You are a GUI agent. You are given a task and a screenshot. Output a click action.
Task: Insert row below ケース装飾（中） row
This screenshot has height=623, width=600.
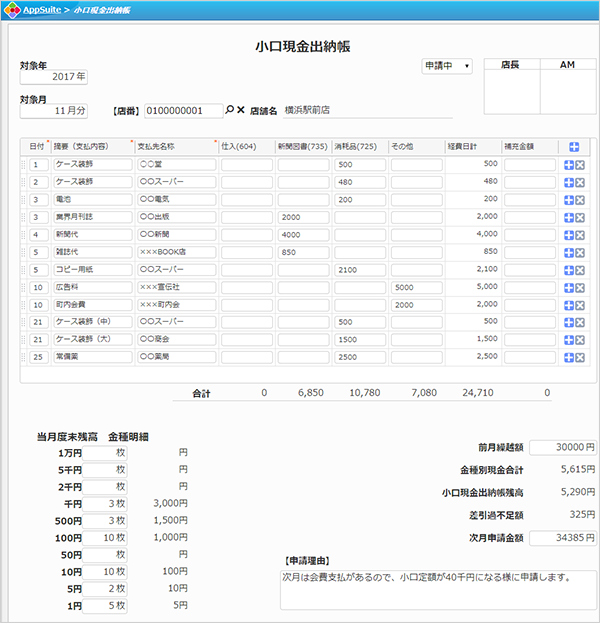point(569,322)
